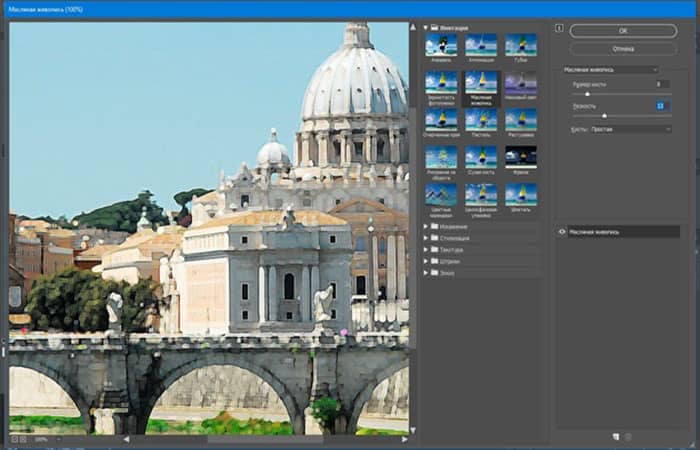
Task: Select the Зернистость фотопленки filter thumbnail
Action: tap(441, 82)
